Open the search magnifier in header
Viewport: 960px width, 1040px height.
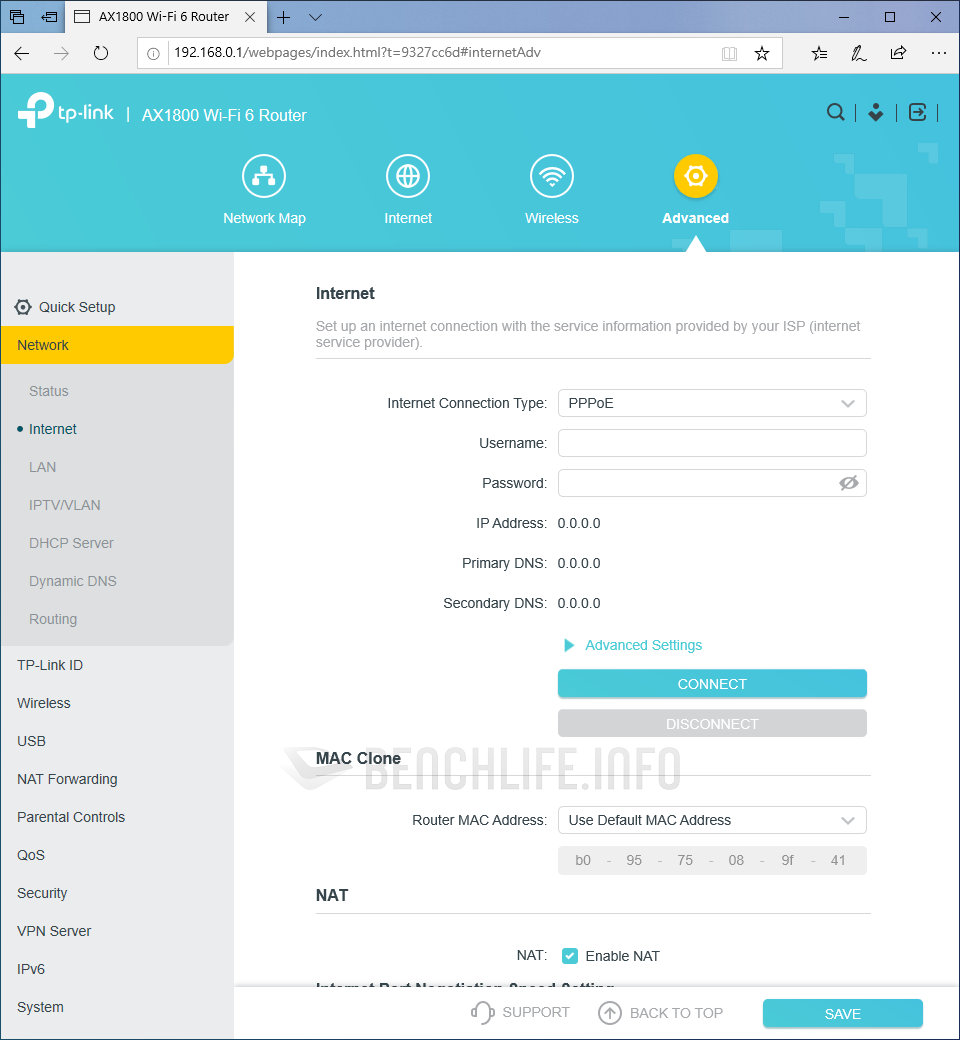[x=835, y=112]
